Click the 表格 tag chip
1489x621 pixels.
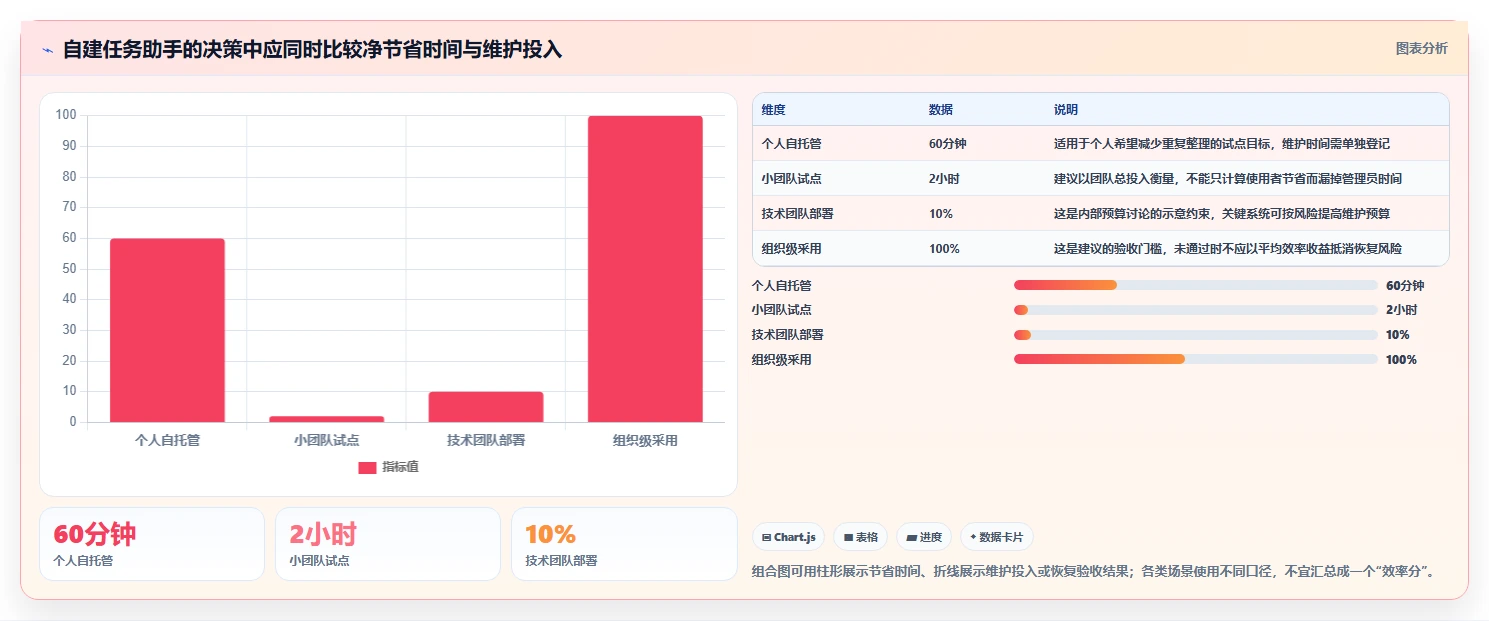[860, 537]
